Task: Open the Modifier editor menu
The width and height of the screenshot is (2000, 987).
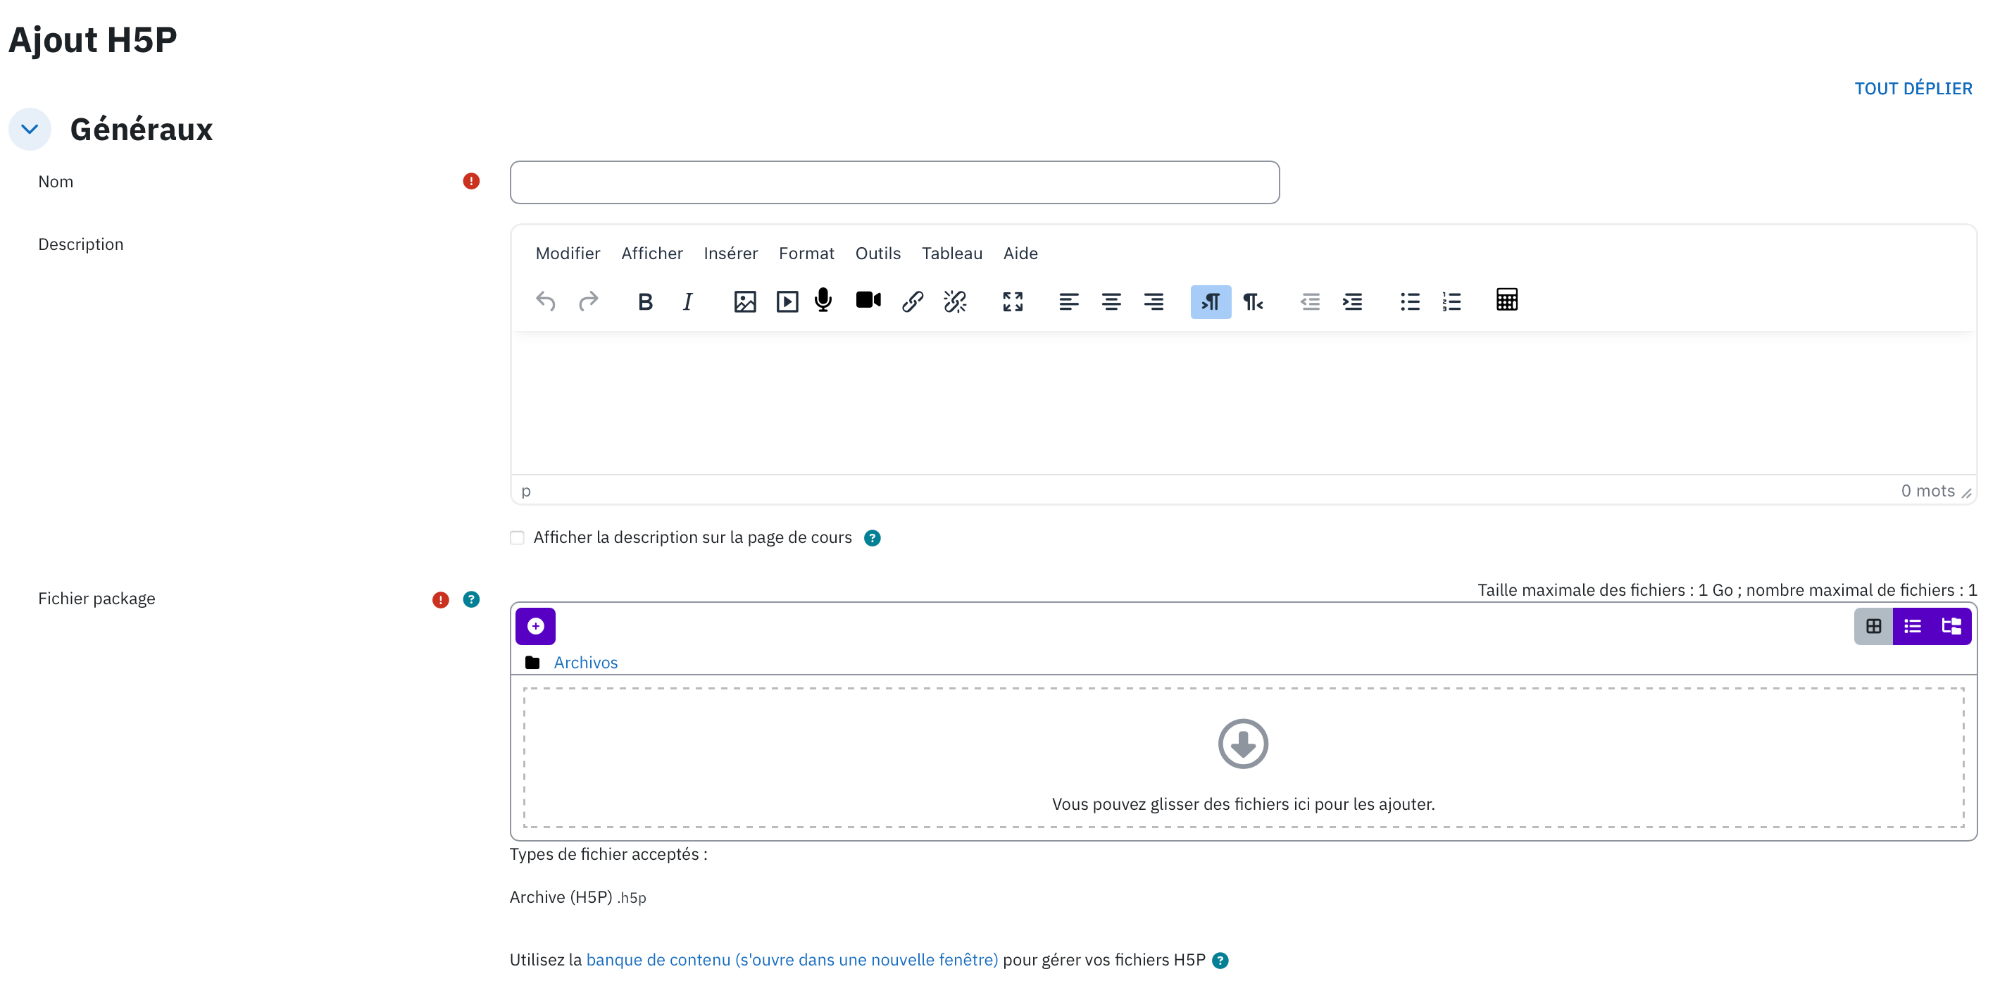Action: coord(568,253)
